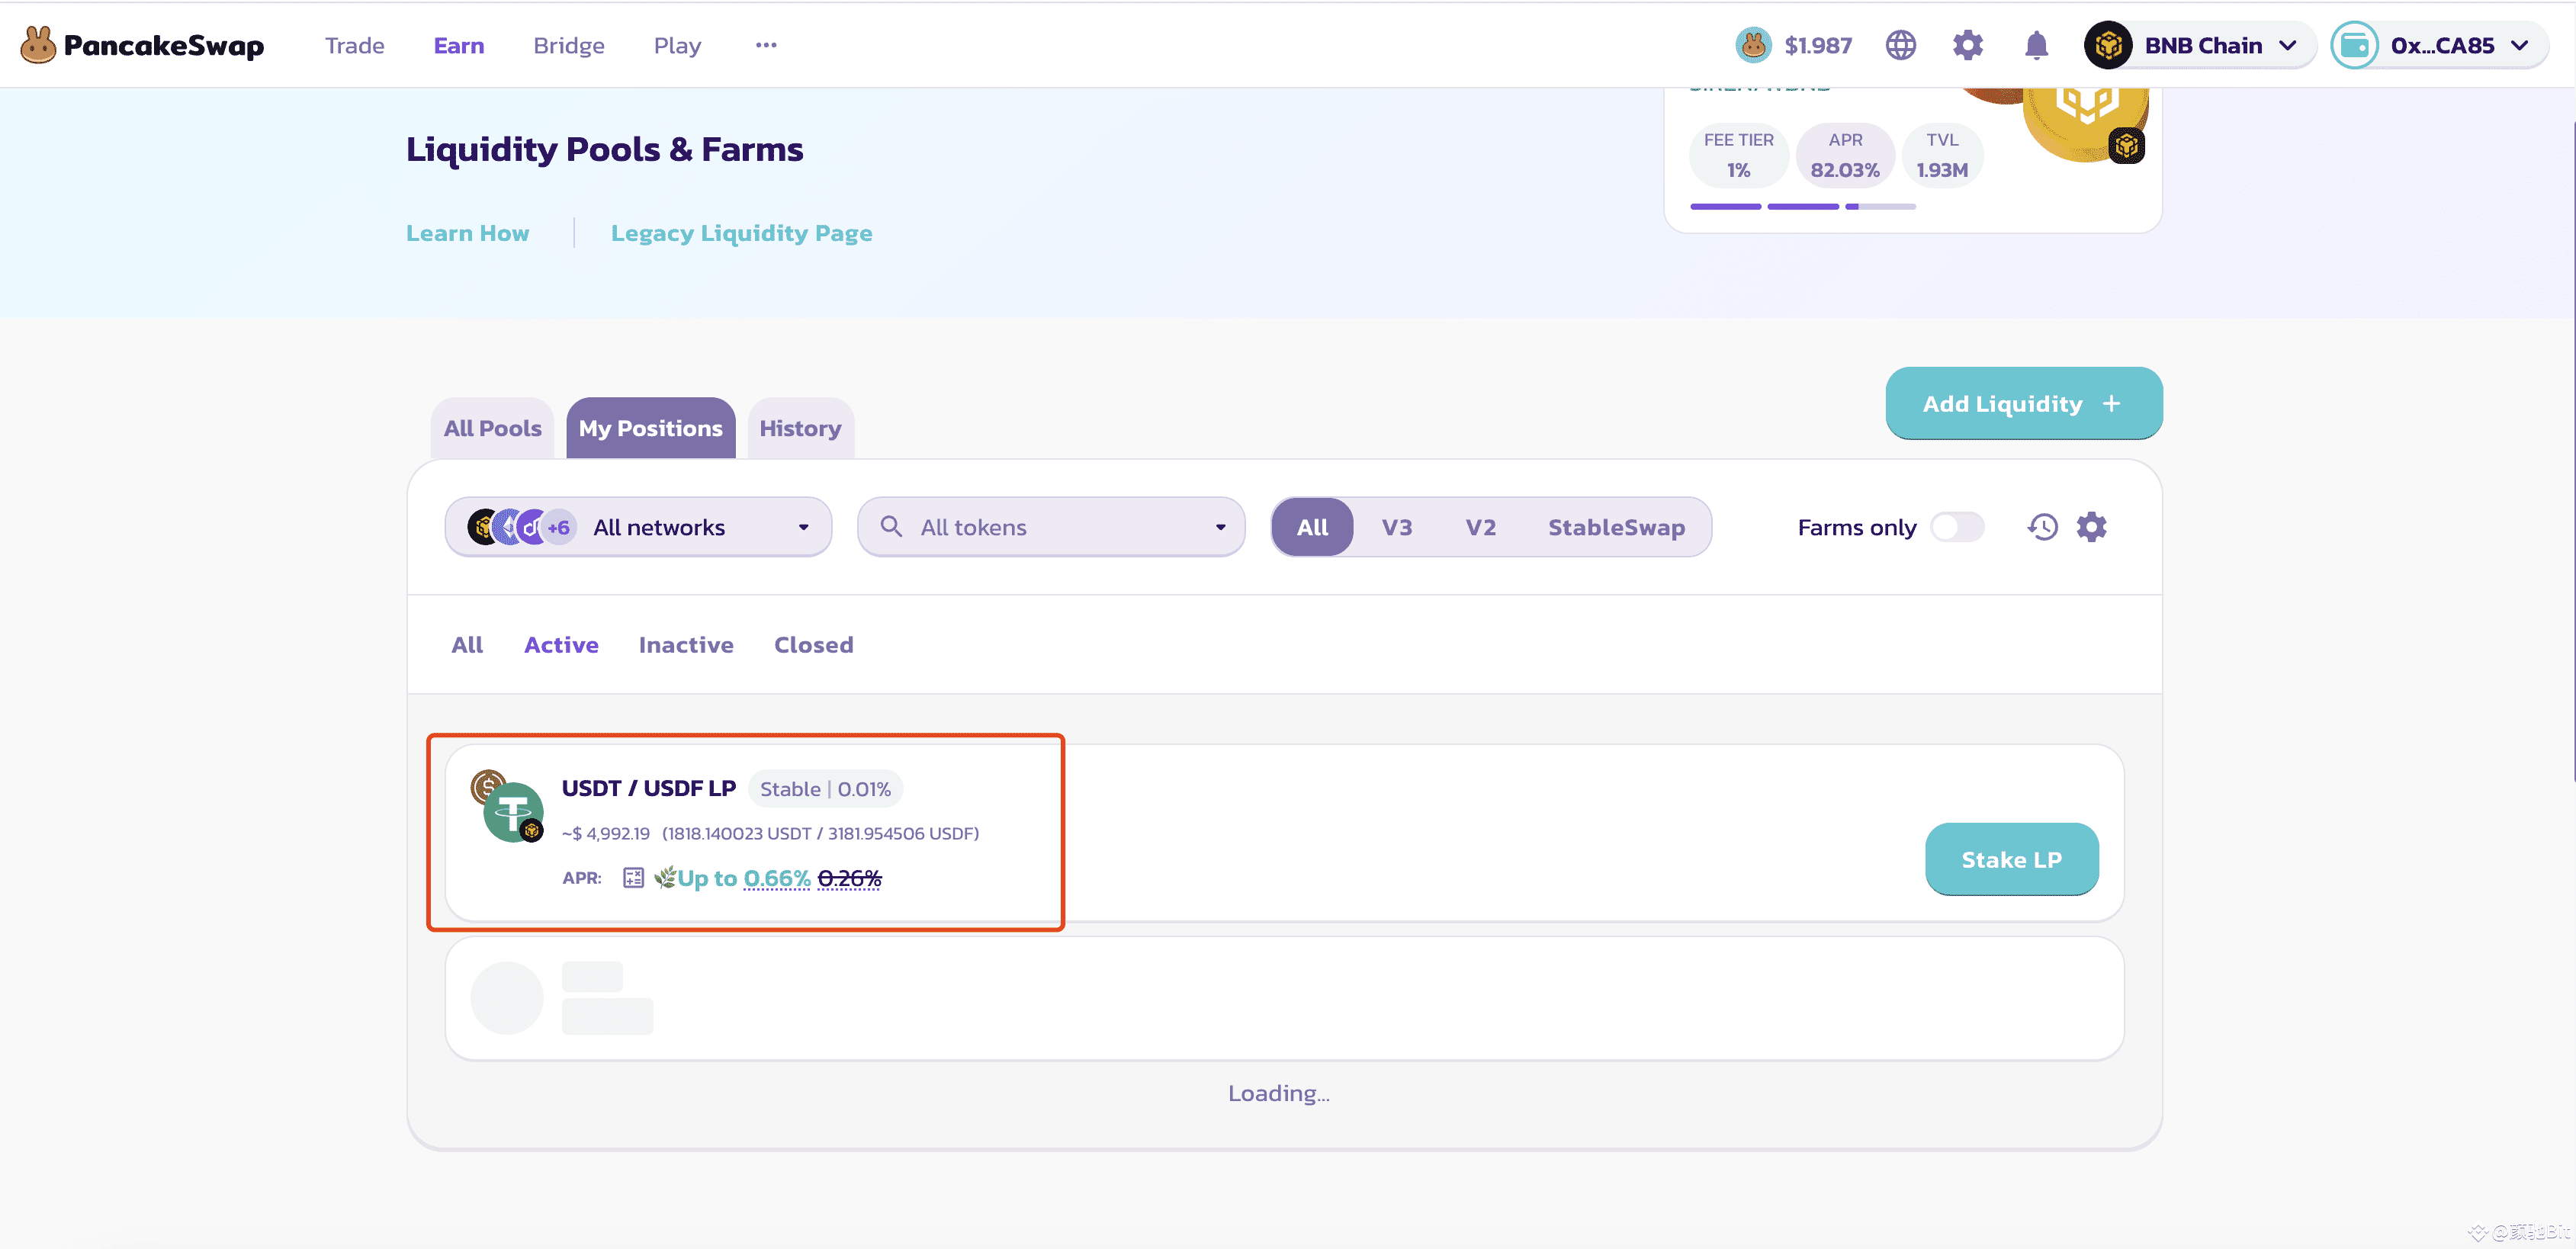Click the USDT / USDF LP title
The height and width of the screenshot is (1249, 2576).
[648, 788]
